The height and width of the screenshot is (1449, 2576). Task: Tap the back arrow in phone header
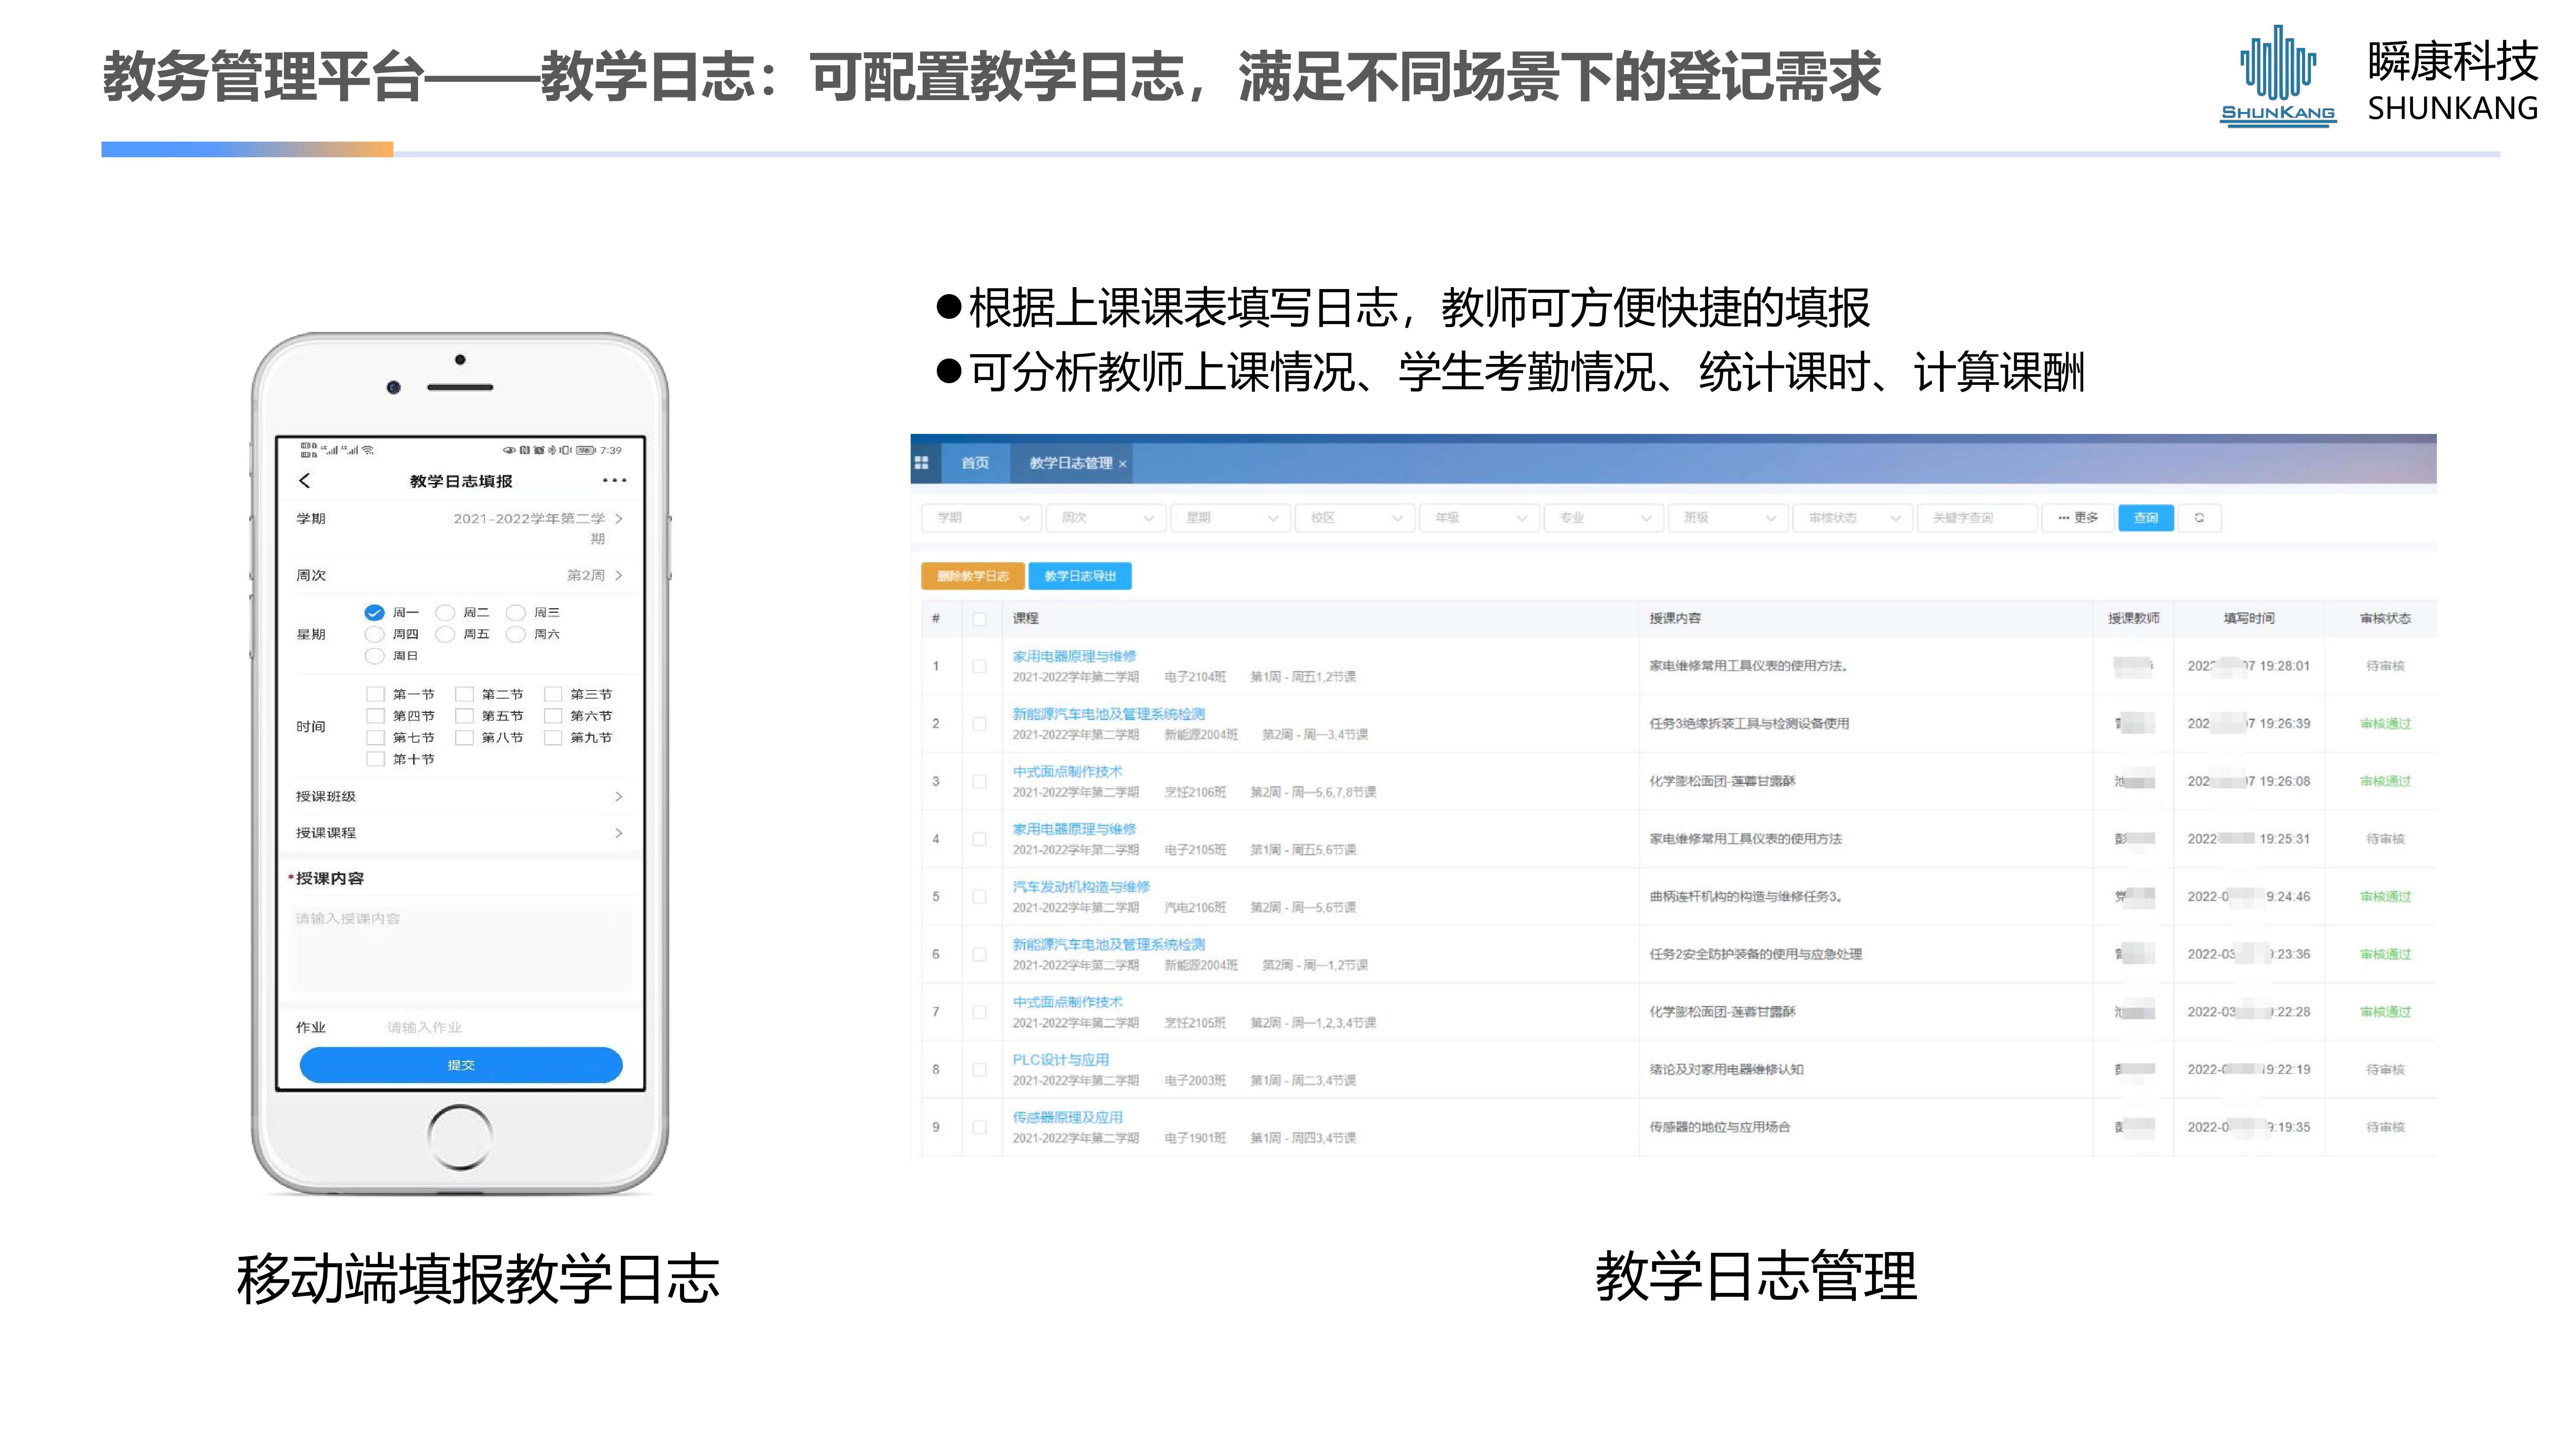[x=305, y=481]
